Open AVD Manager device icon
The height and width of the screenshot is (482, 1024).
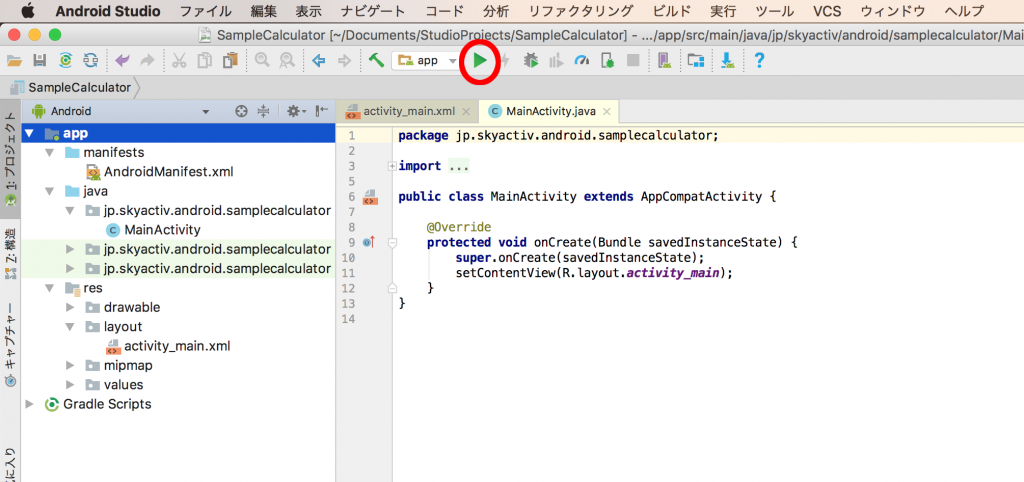pos(664,61)
